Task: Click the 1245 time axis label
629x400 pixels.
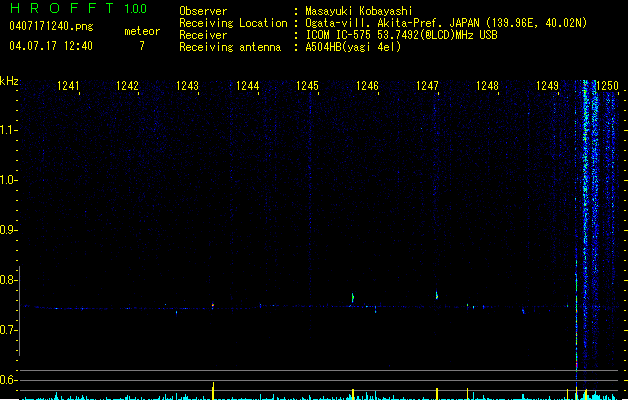Action: pyautogui.click(x=307, y=86)
